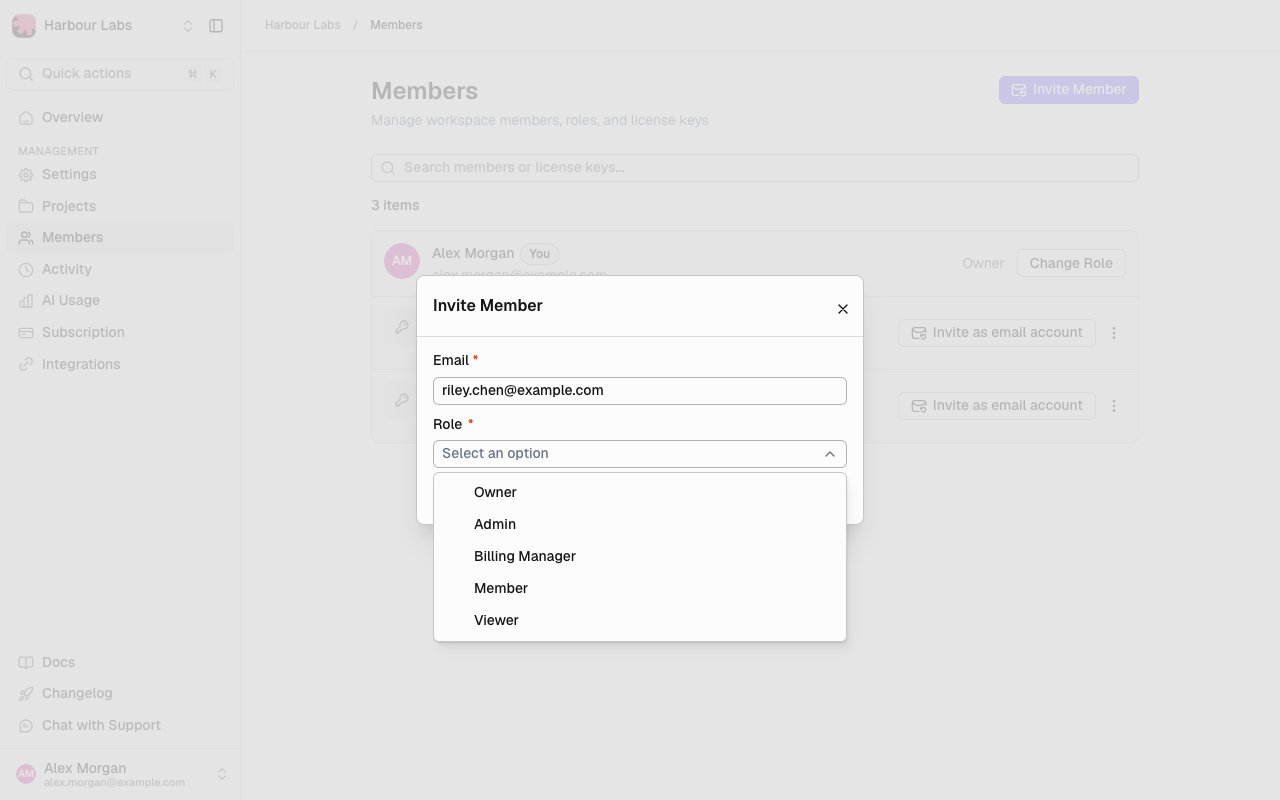Click the '3 items' count text
This screenshot has width=1280, height=800.
point(395,205)
